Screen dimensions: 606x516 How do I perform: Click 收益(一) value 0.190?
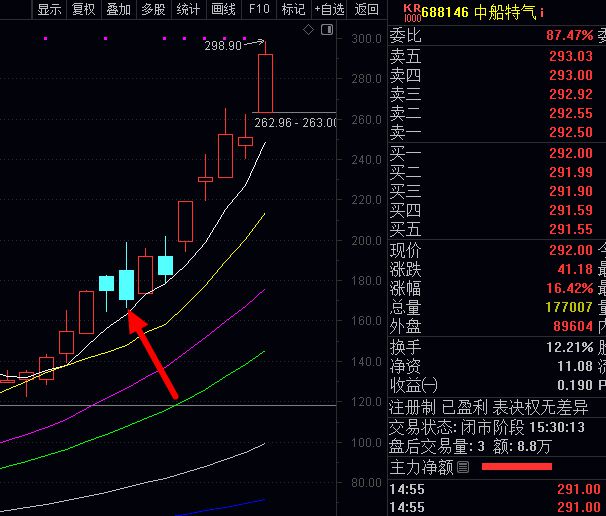pyautogui.click(x=575, y=385)
